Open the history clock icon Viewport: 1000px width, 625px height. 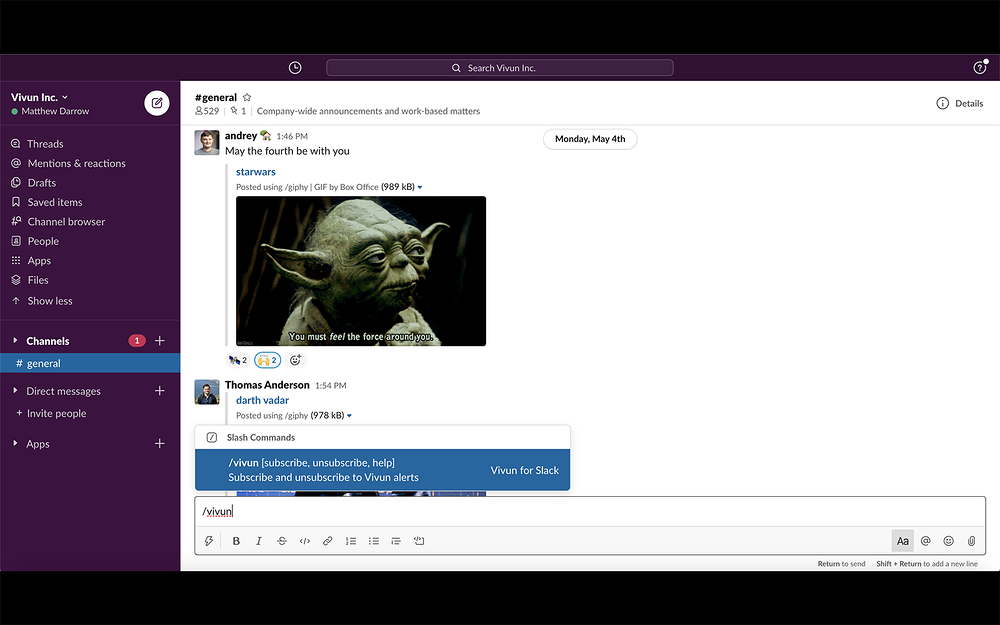click(295, 68)
